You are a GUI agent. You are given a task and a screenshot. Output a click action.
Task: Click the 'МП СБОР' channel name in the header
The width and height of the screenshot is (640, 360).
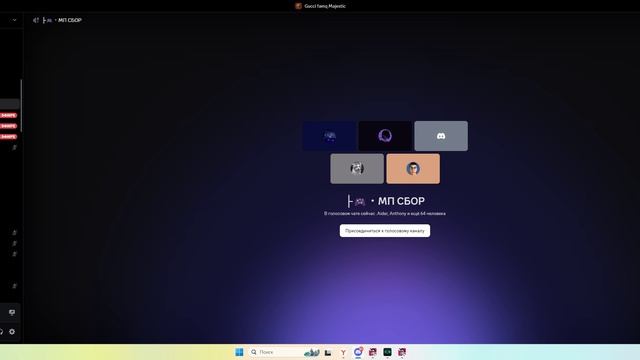[70, 20]
